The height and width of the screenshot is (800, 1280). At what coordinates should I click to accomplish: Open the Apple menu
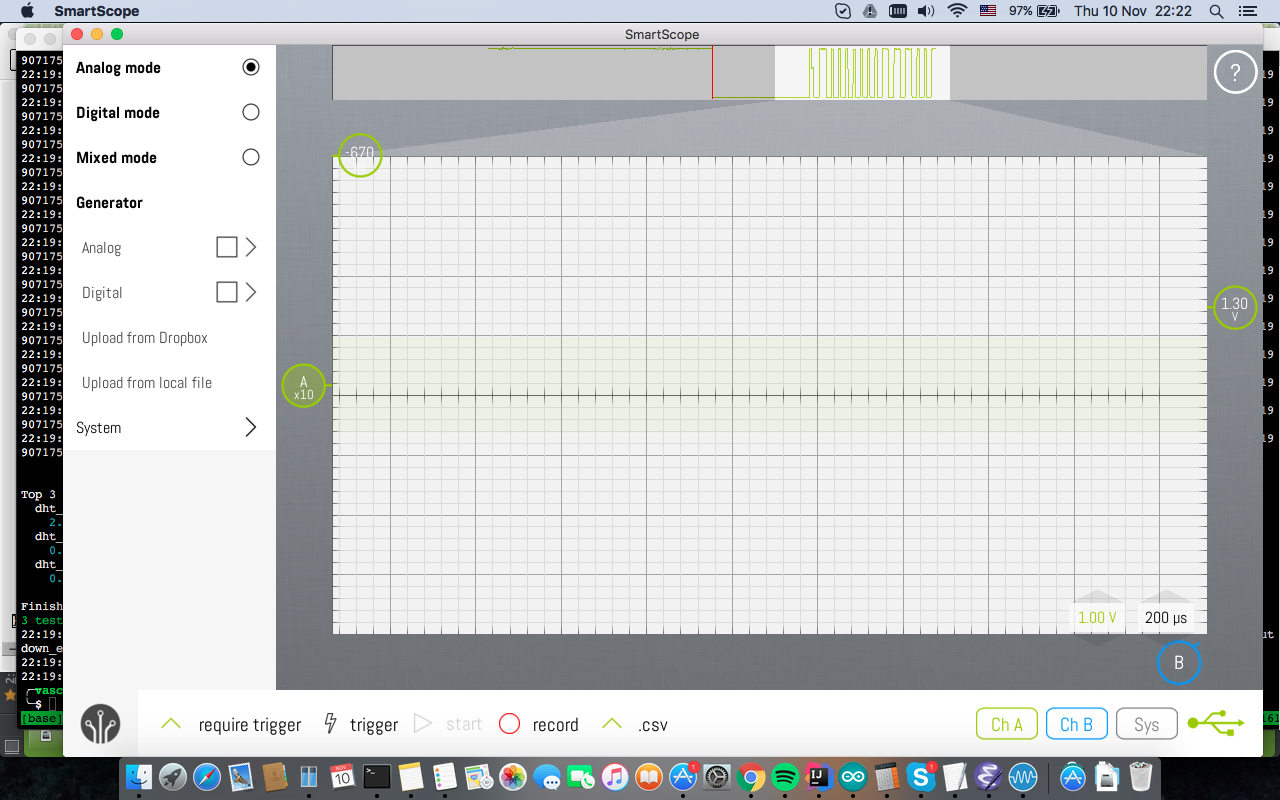tap(27, 11)
